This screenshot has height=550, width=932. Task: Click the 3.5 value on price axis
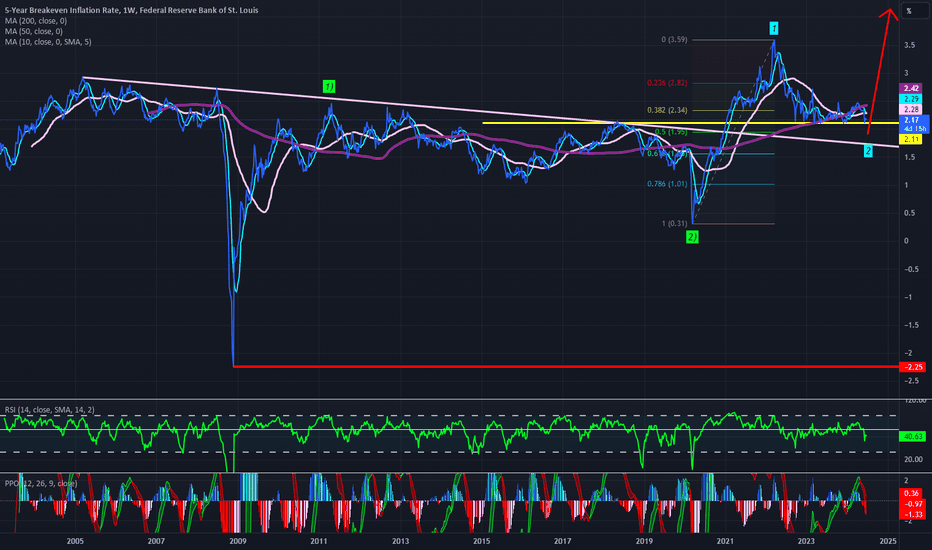click(909, 45)
